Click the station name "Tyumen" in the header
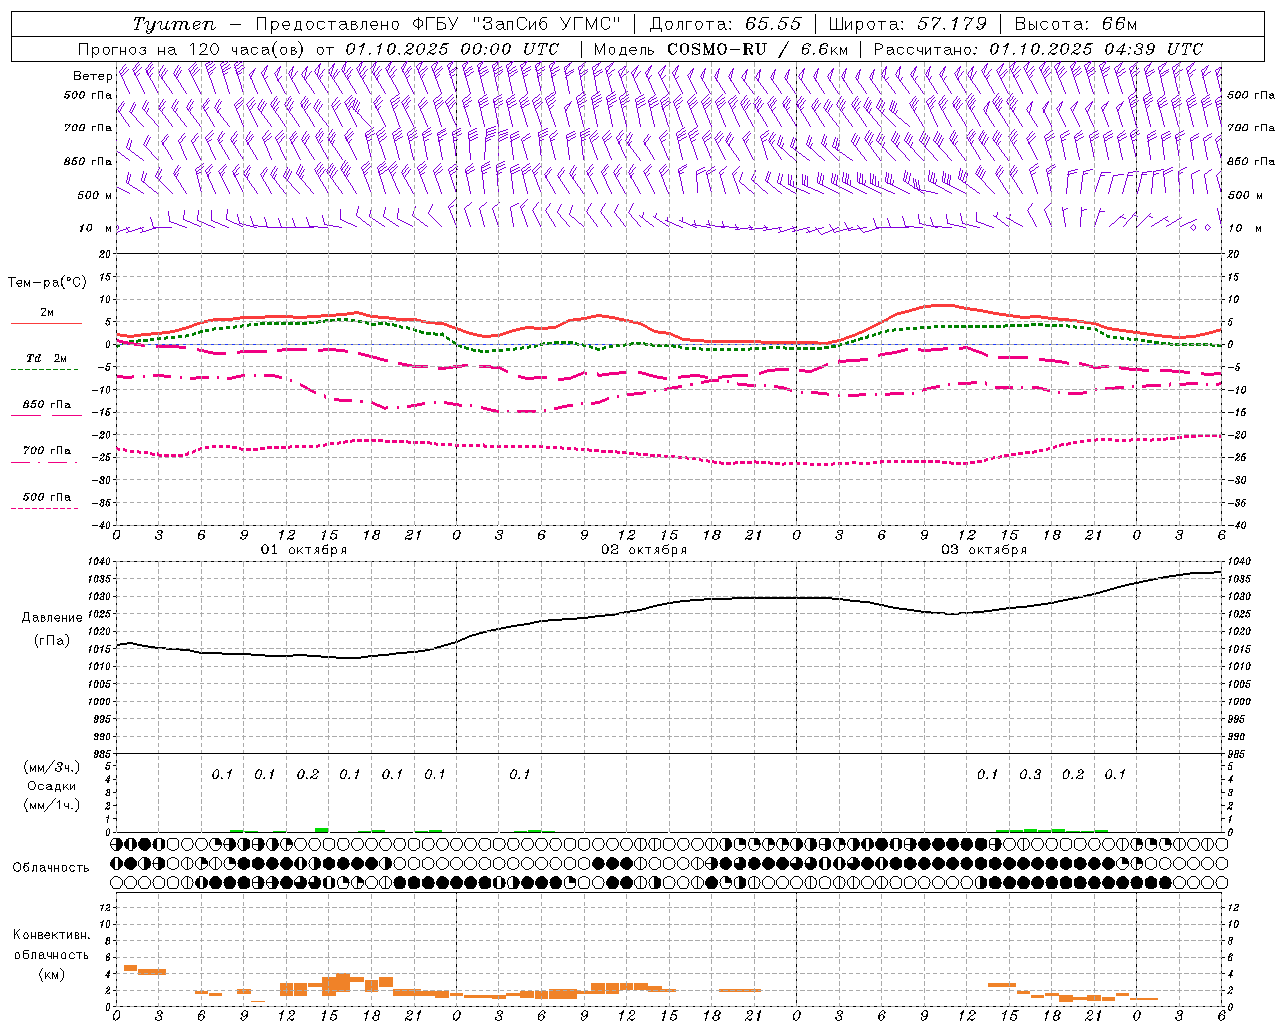 click(x=174, y=24)
